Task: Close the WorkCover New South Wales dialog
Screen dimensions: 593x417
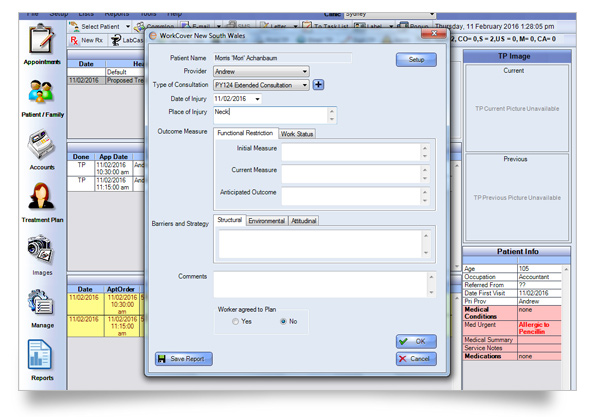Action: (433, 34)
